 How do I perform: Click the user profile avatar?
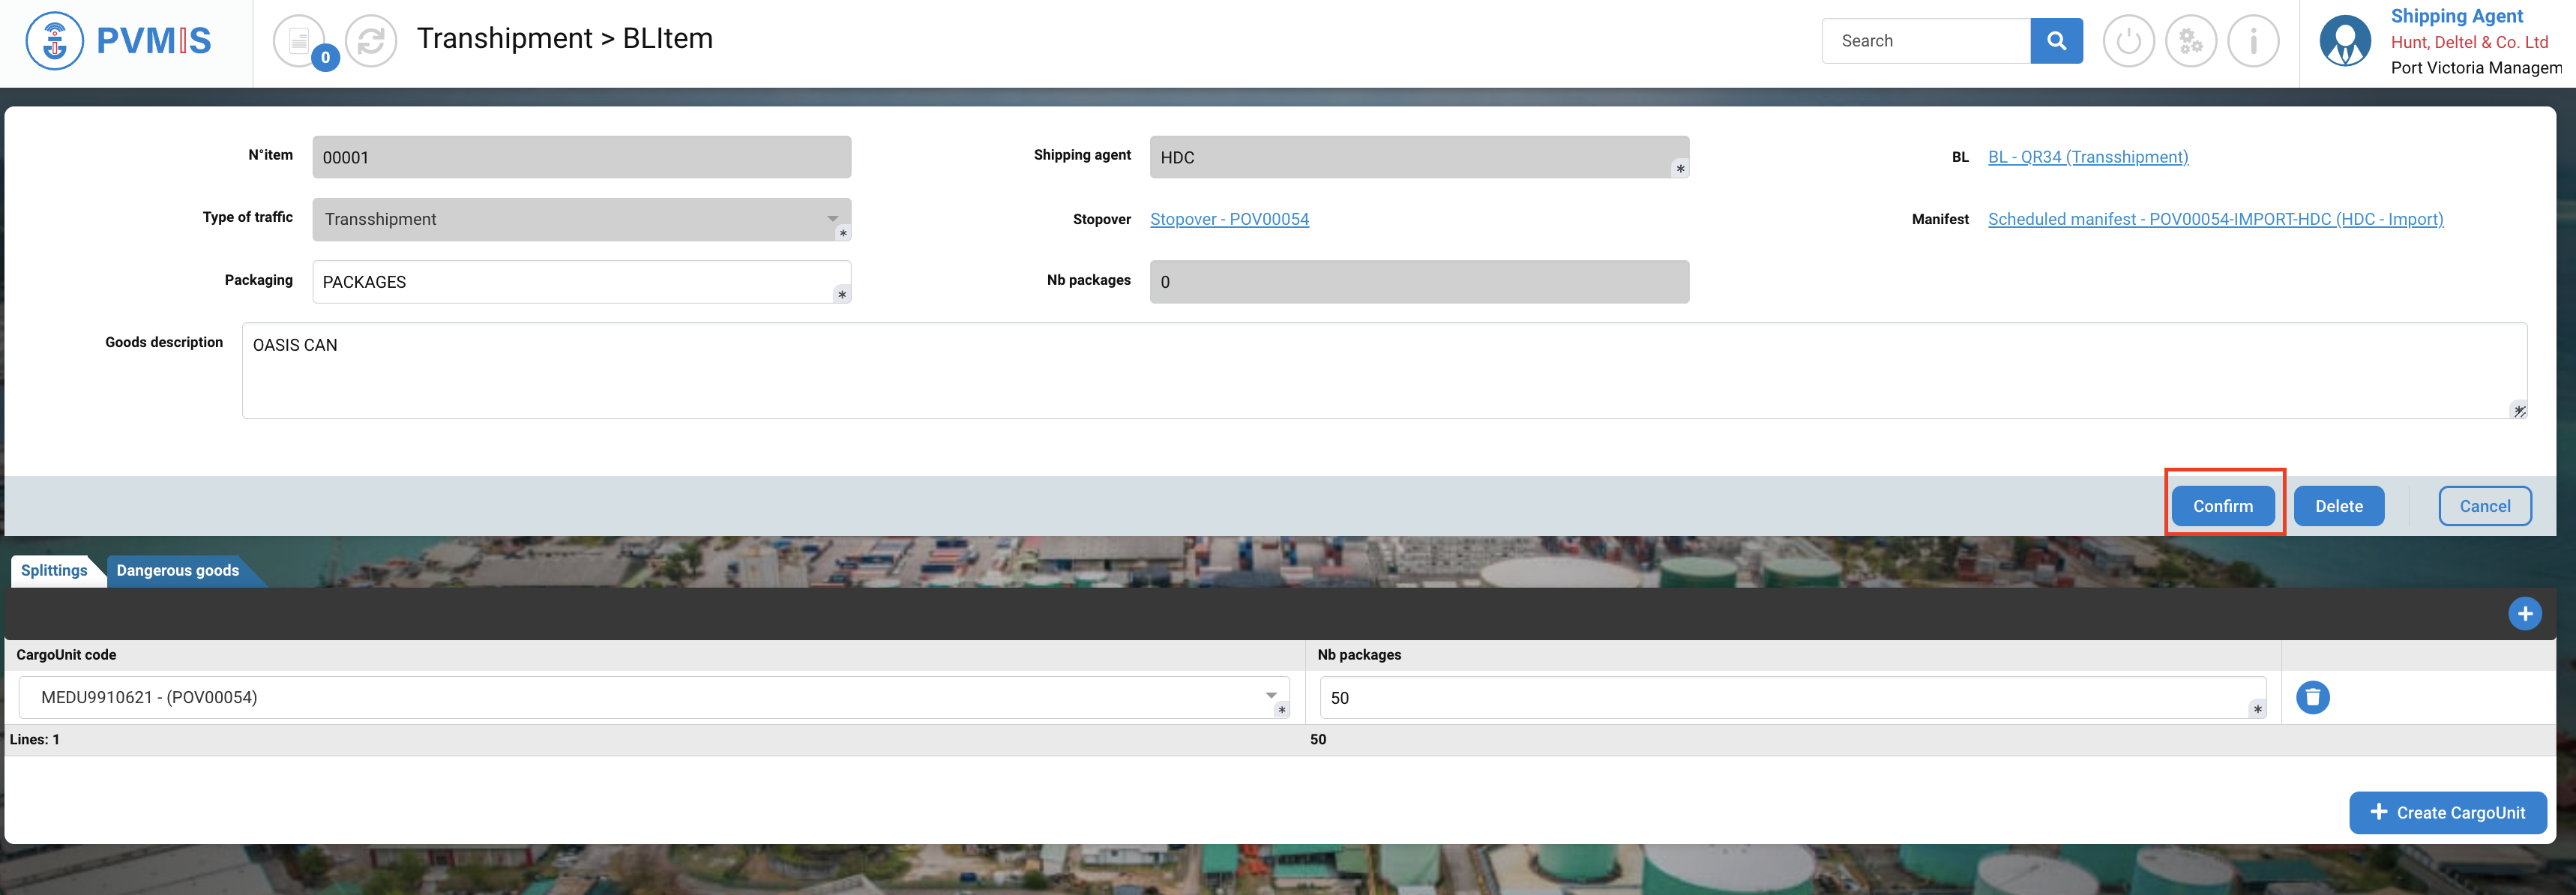pos(2344,41)
